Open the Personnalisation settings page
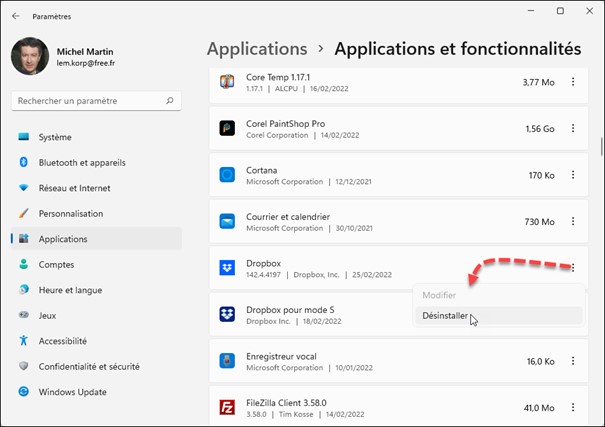Viewport: 605px width, 427px height. pyautogui.click(x=71, y=213)
